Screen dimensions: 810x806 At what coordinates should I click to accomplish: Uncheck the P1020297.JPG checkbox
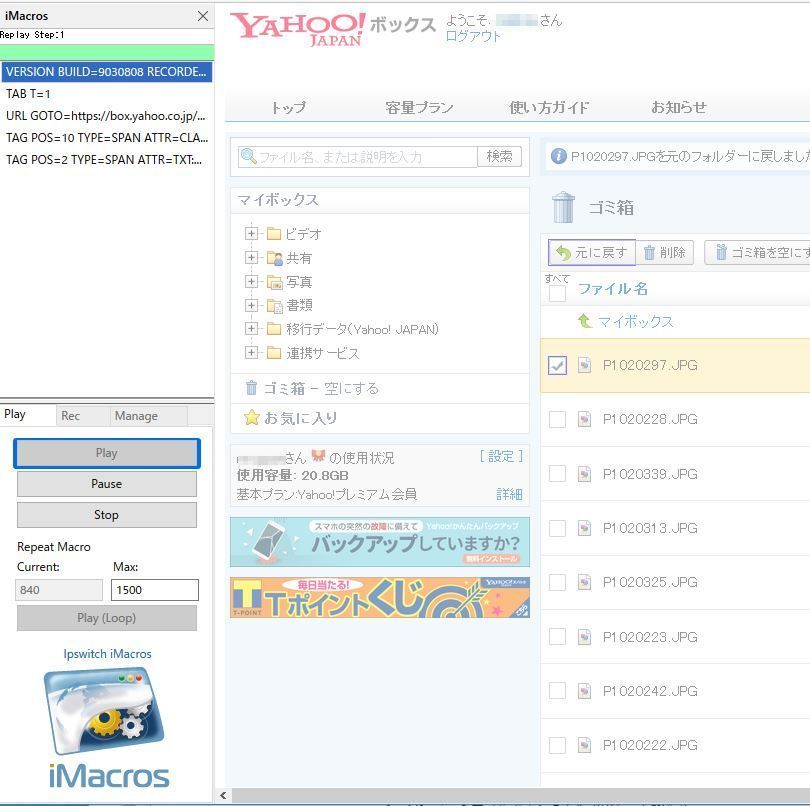(x=557, y=365)
